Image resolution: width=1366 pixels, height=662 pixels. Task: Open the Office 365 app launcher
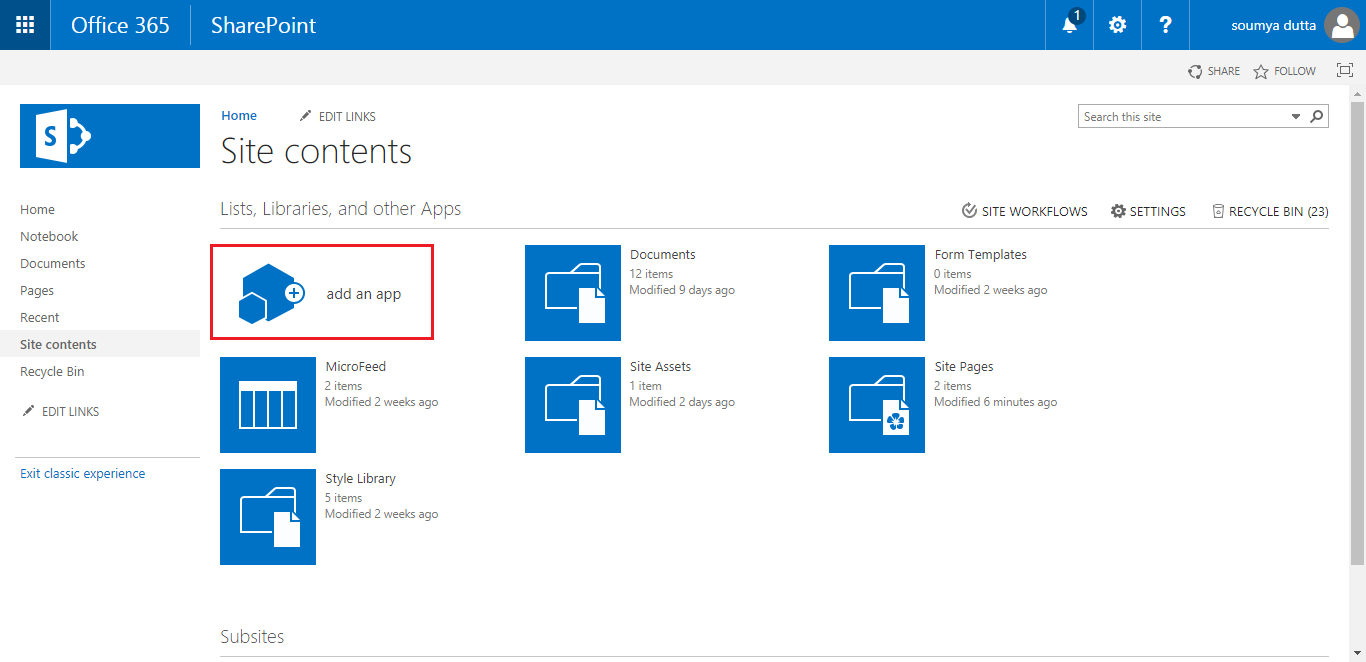pos(25,25)
